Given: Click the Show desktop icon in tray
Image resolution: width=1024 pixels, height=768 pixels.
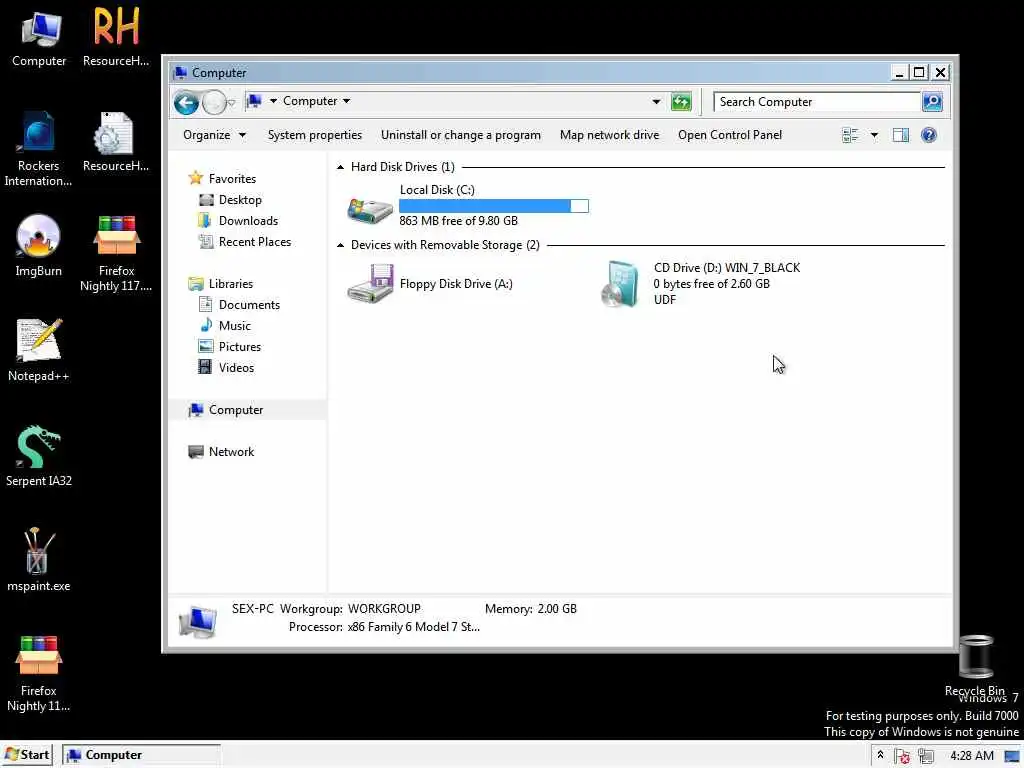Looking at the screenshot, I should [x=1012, y=756].
